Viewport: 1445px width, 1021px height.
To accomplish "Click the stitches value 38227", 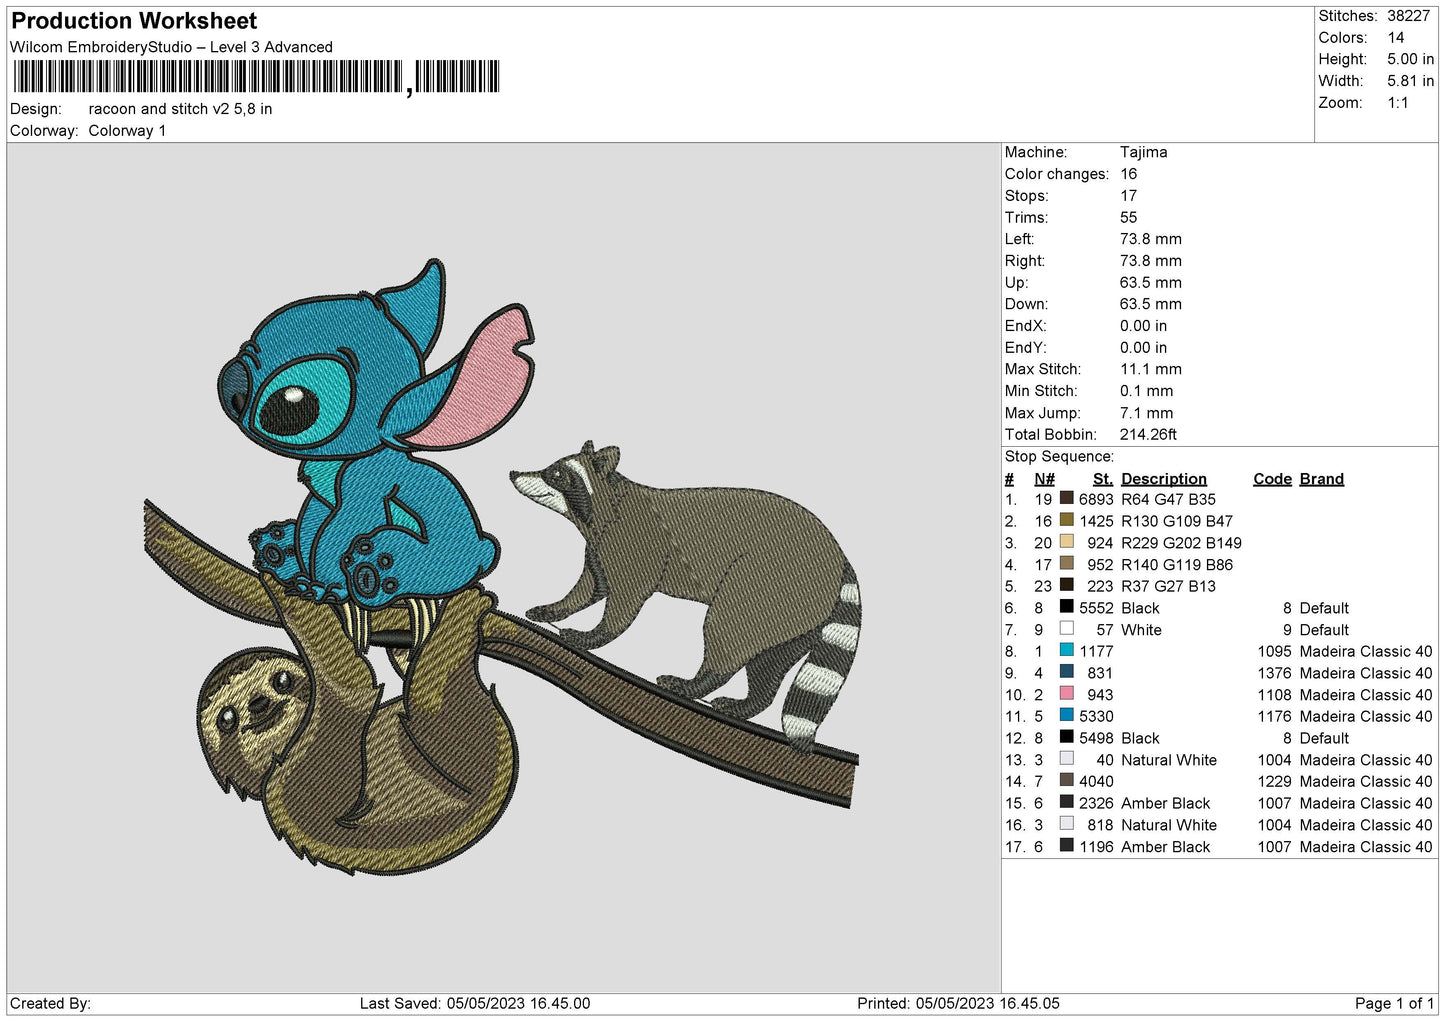I will tap(1408, 16).
